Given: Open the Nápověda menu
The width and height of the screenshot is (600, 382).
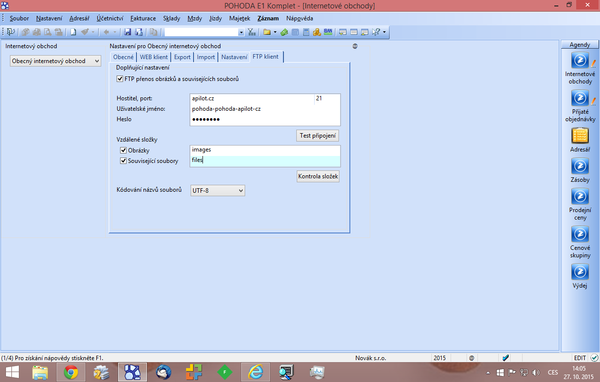Looking at the screenshot, I should (x=300, y=18).
